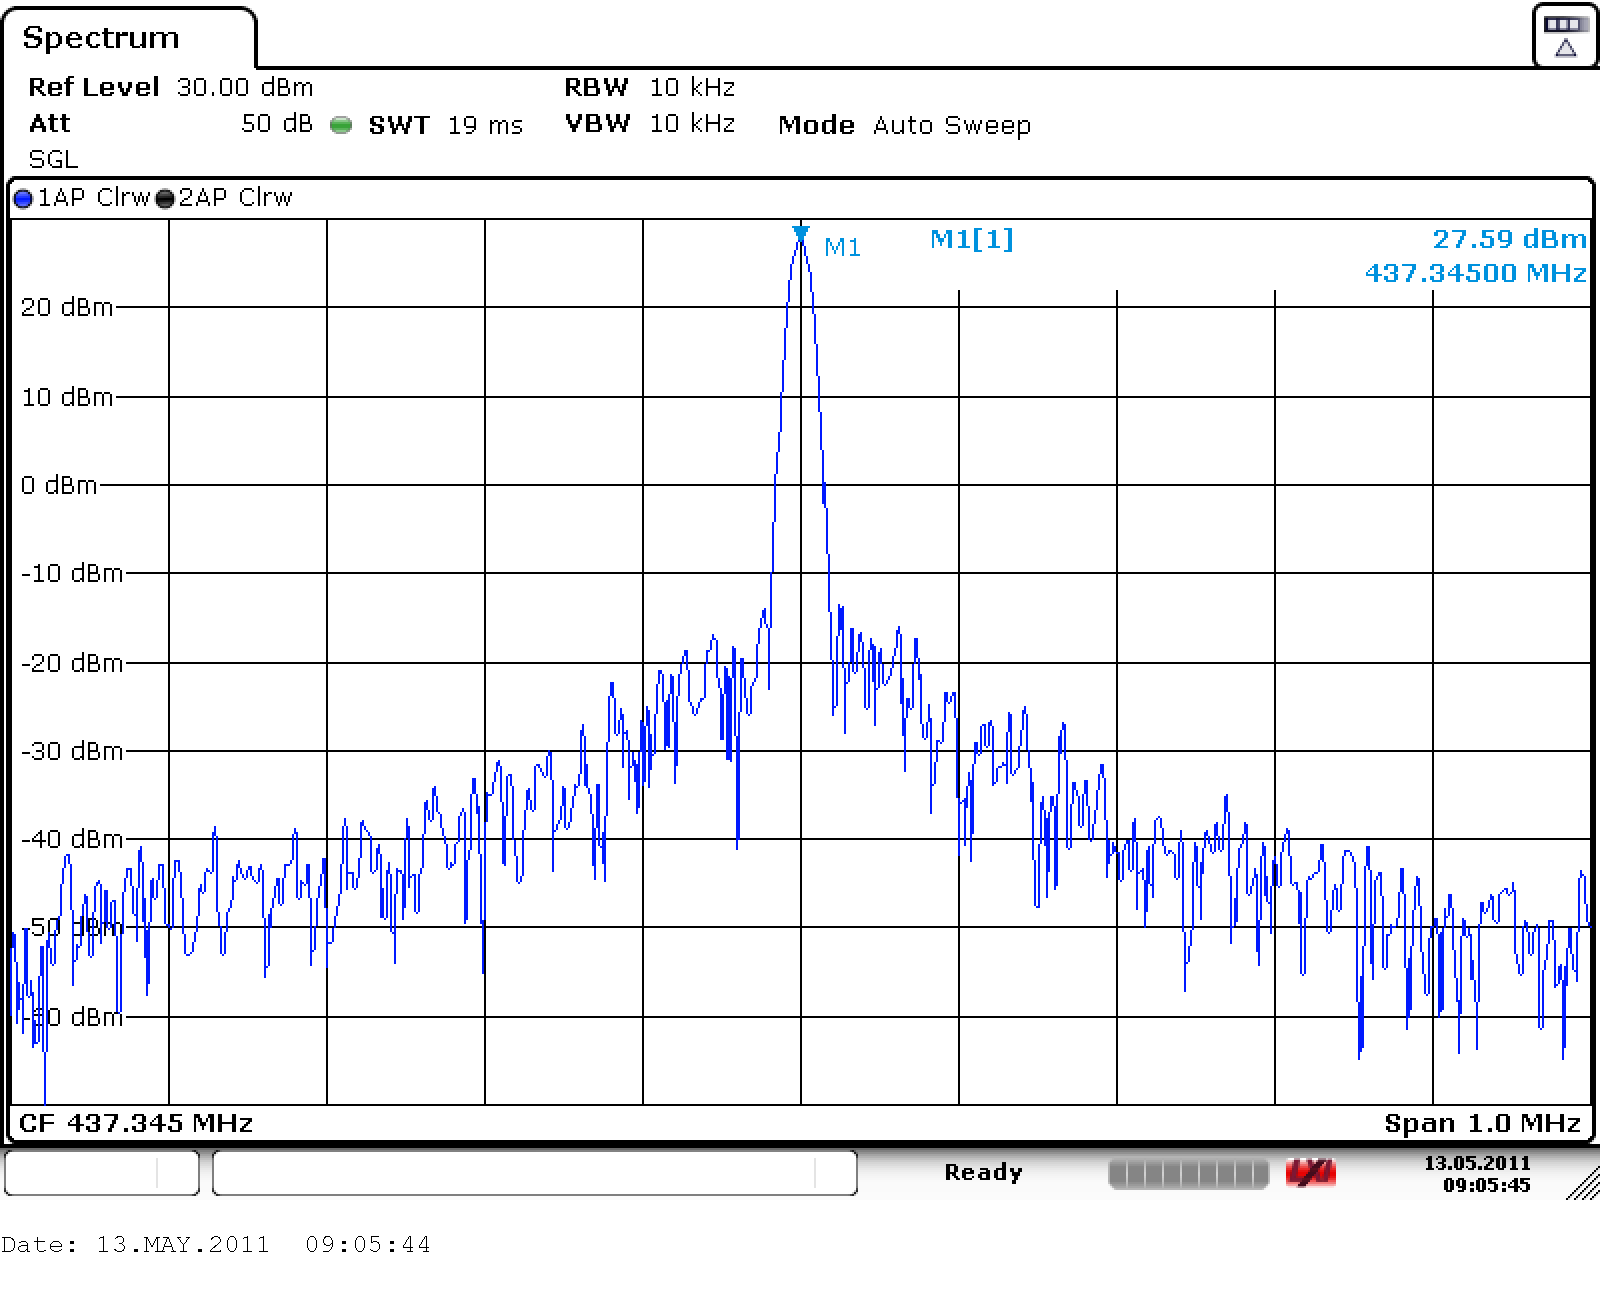Click the resize grip in the bottom-right corner
1600x1292 pixels.
tap(1583, 1184)
